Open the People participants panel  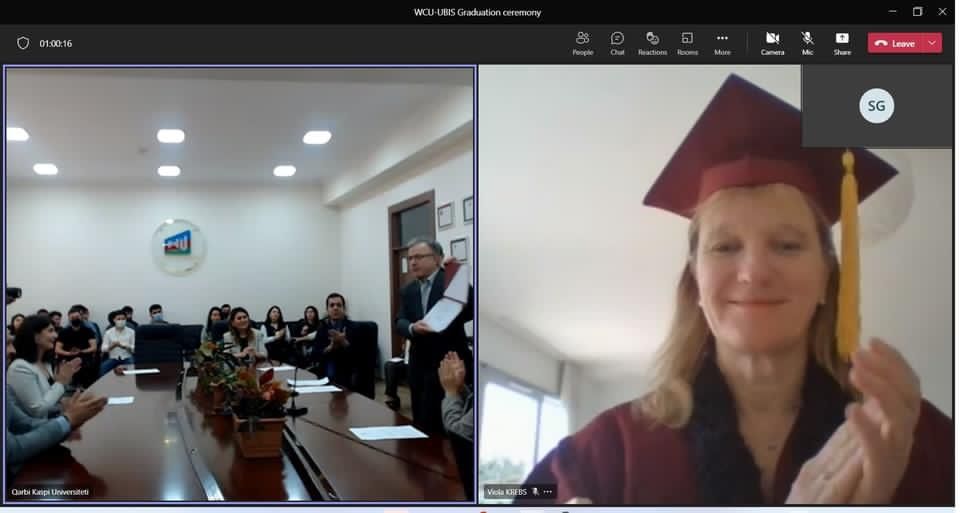[x=582, y=43]
